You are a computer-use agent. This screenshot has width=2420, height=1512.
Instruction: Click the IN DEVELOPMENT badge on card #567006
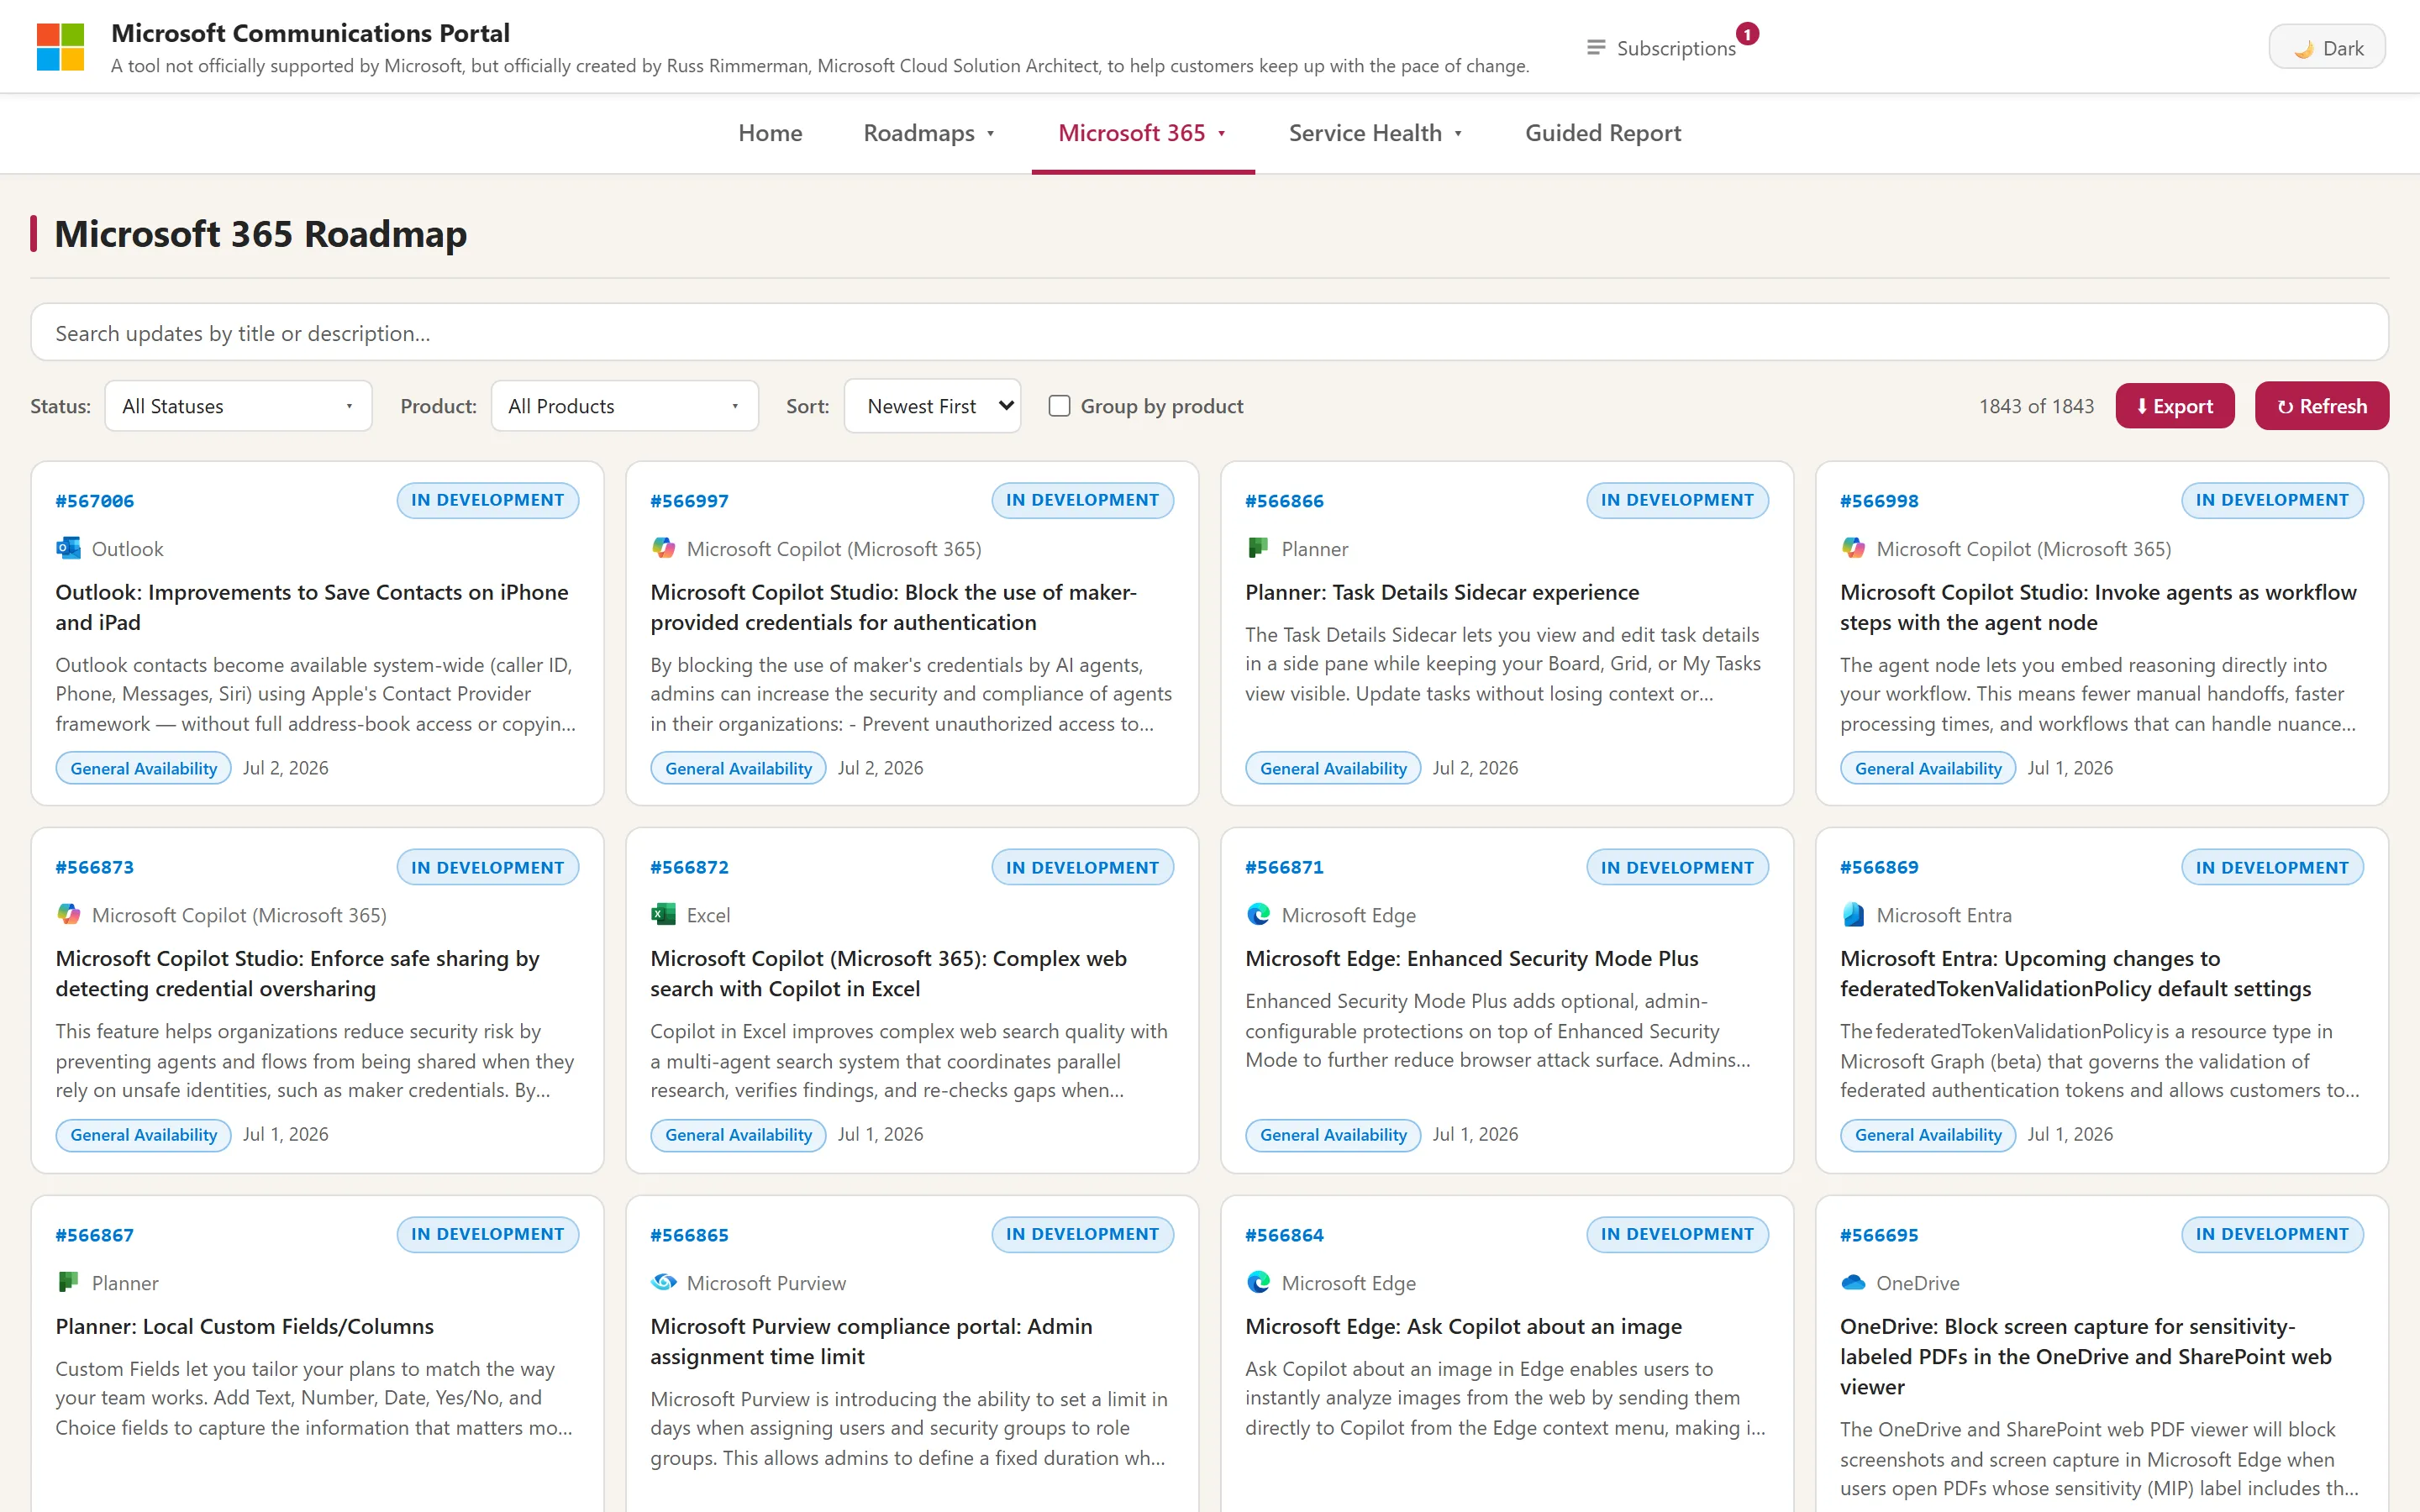click(487, 500)
